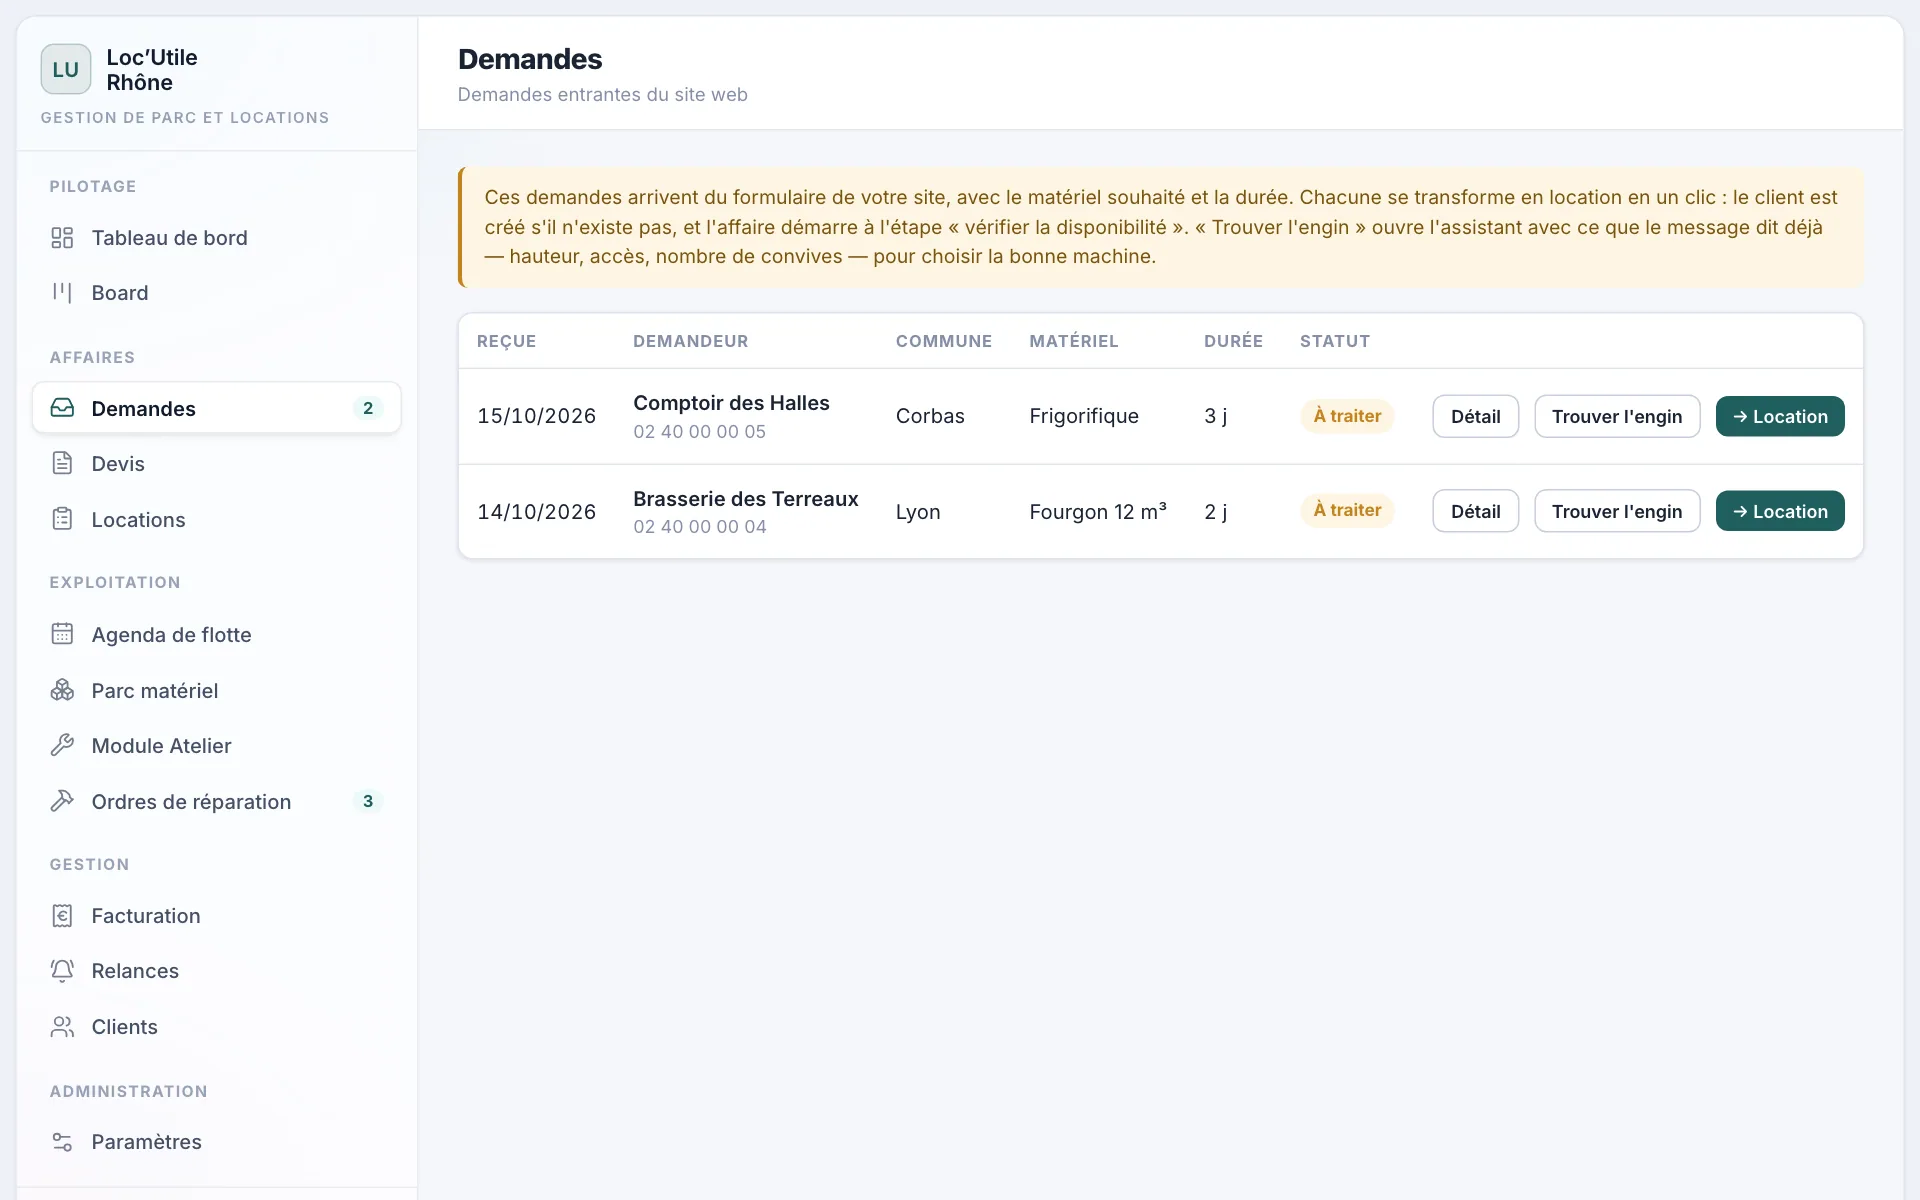Click the Matériel column header
Screen dimensions: 1920x1200
1074,341
